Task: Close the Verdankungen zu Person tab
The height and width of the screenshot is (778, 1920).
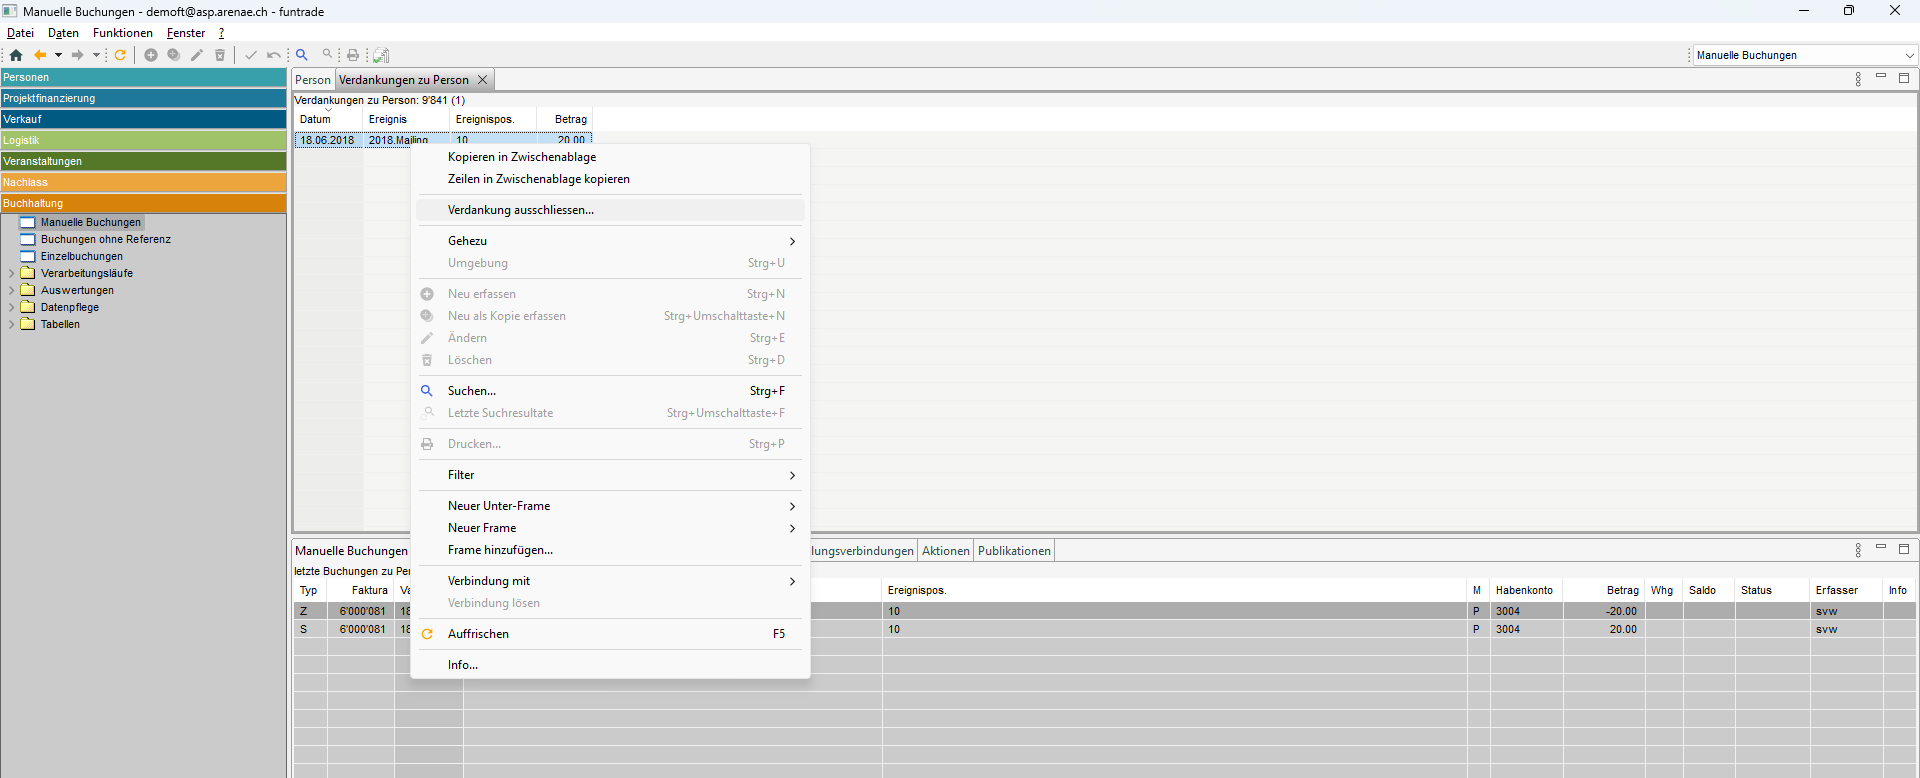Action: coord(483,80)
